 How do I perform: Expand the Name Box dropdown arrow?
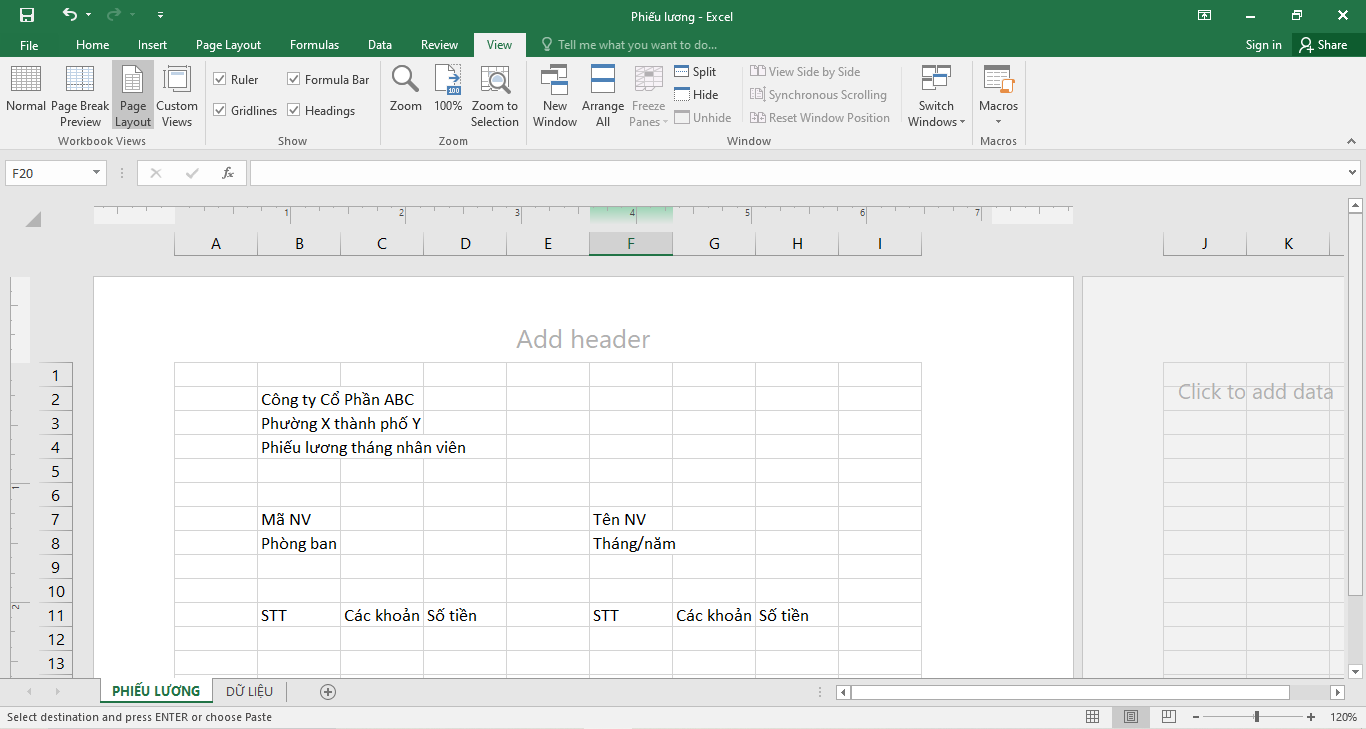tap(97, 173)
